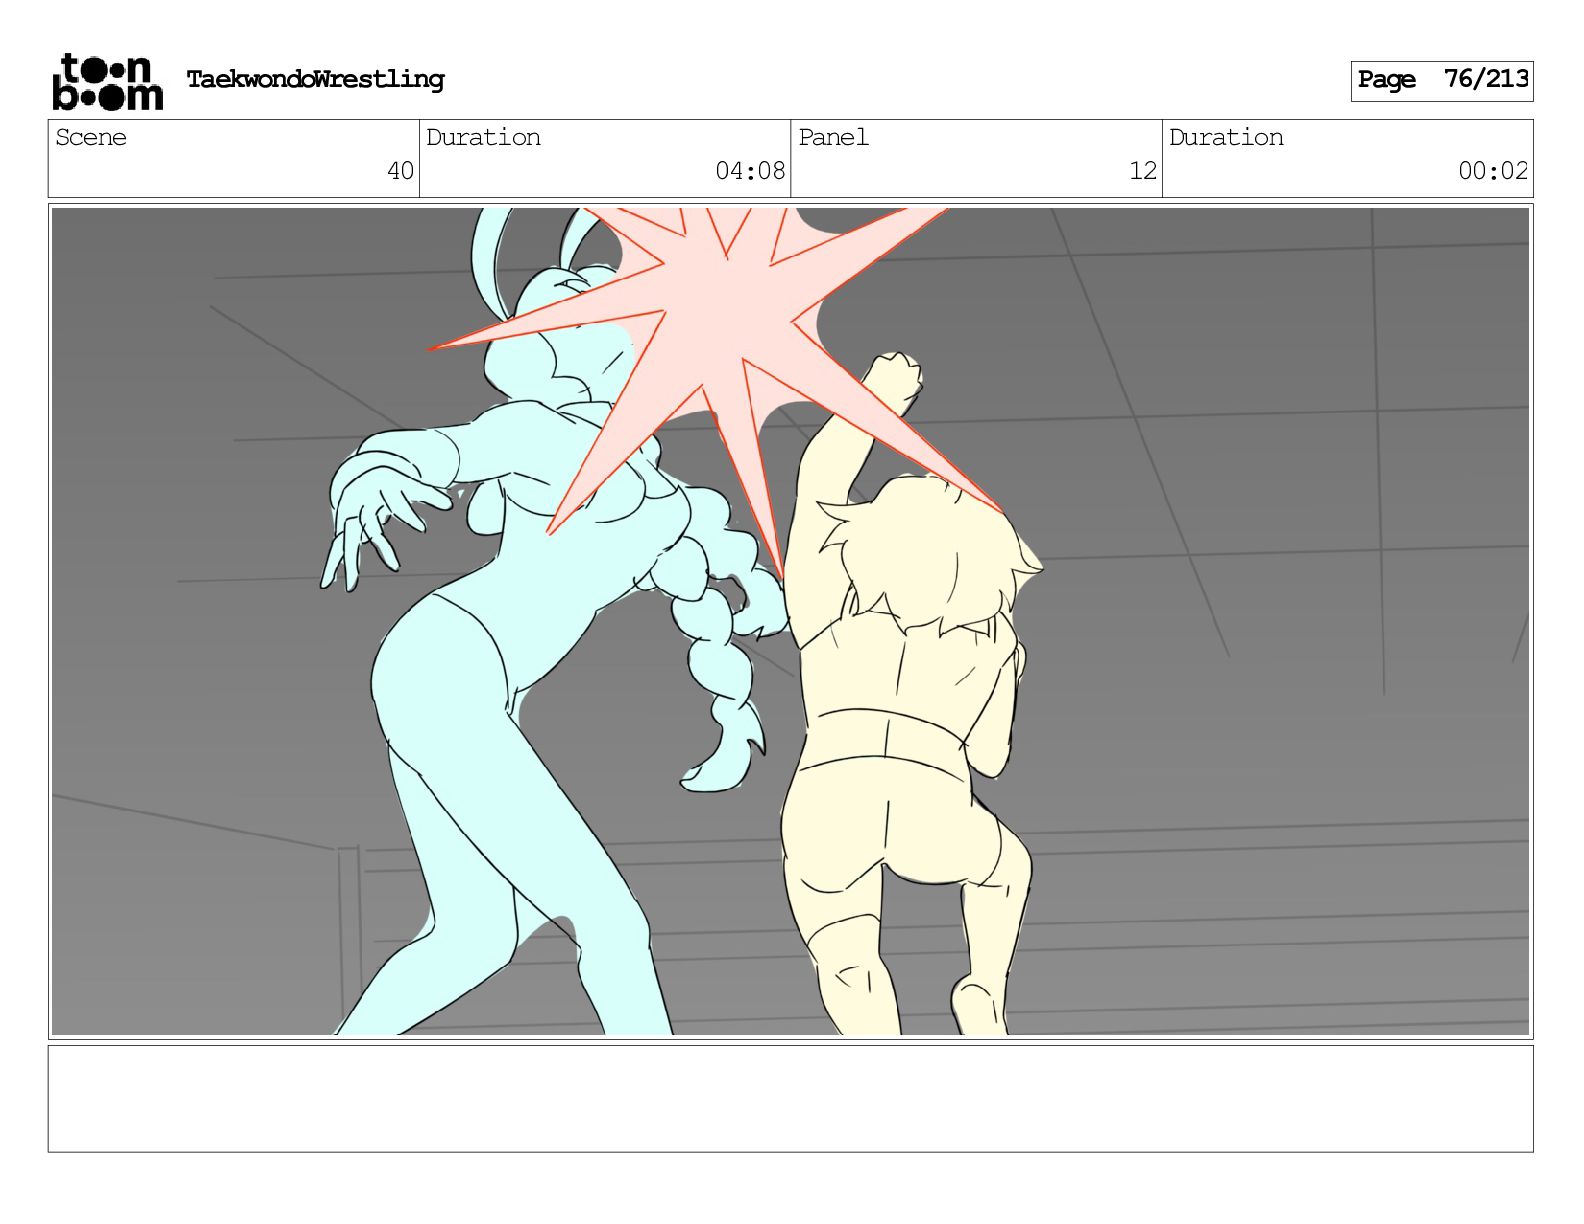Image resolution: width=1584 pixels, height=1224 pixels.
Task: Click the empty notes box below panel
Action: 790,1099
